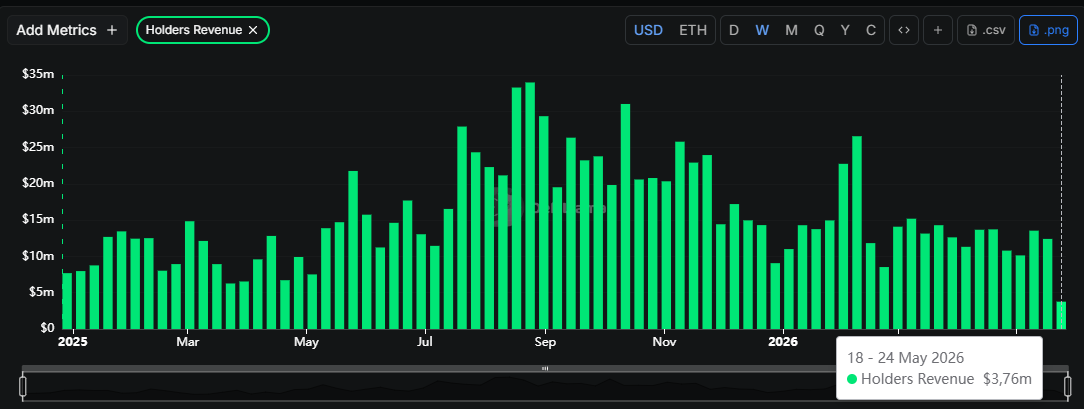Viewport: 1084px width, 409px height.
Task: Click the $3,76m tooltip value
Action: click(x=1007, y=379)
